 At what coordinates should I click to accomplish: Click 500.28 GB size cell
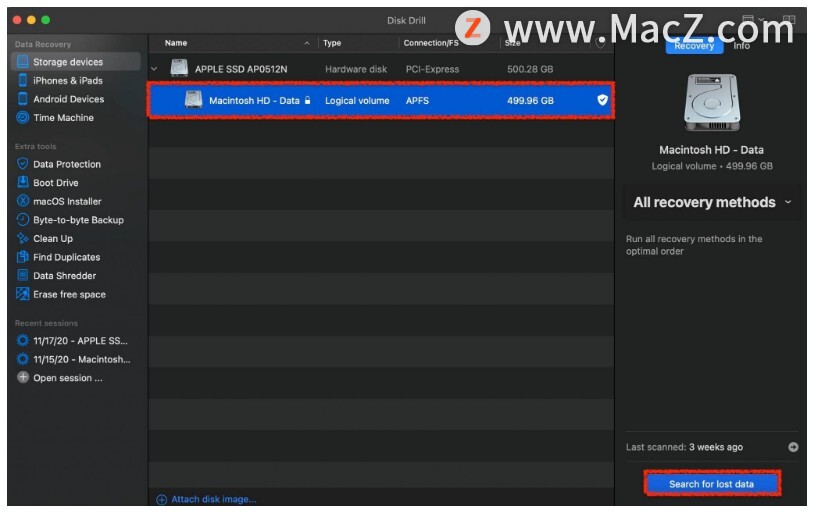coord(530,69)
